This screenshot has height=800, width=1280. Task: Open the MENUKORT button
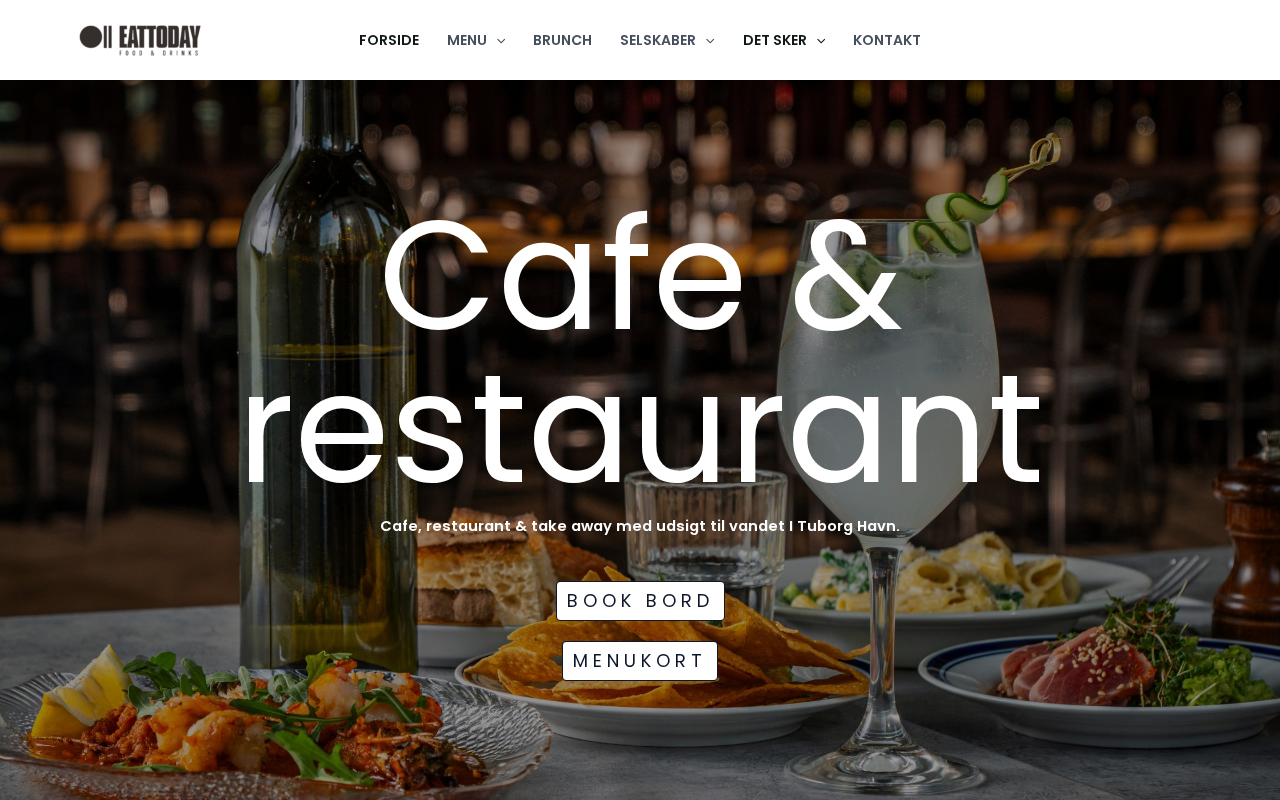coord(640,661)
